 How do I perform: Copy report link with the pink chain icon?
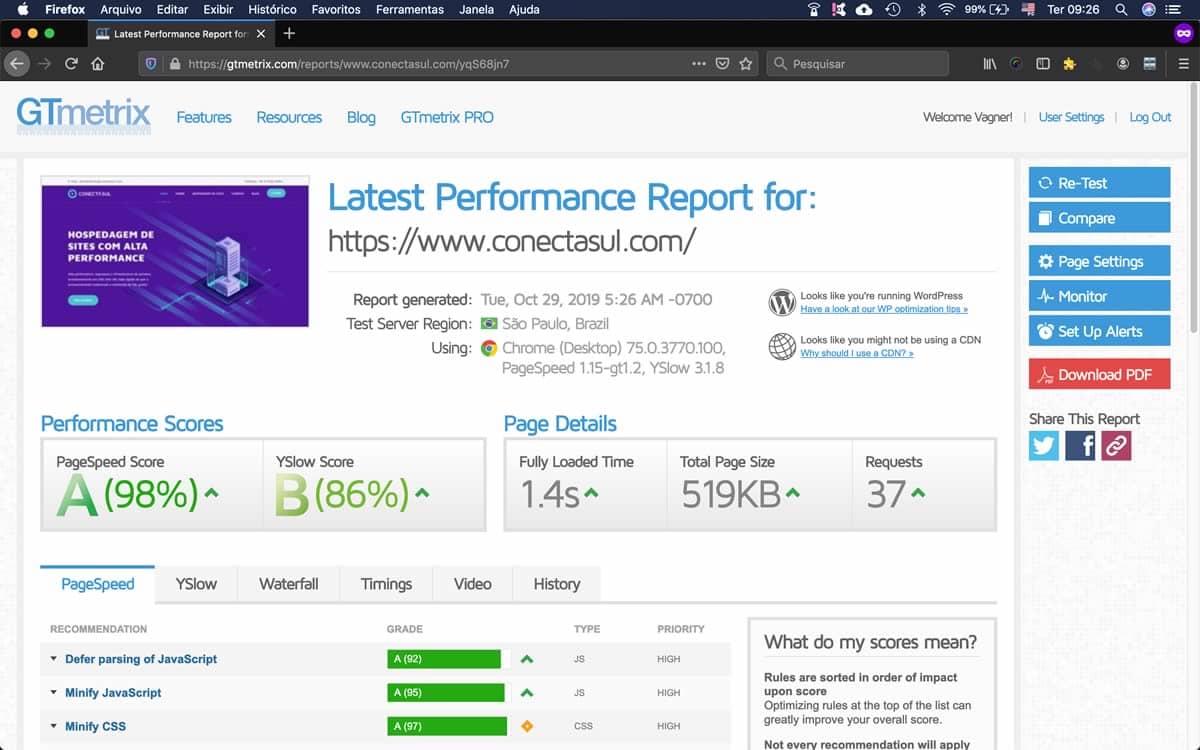tap(1116, 445)
